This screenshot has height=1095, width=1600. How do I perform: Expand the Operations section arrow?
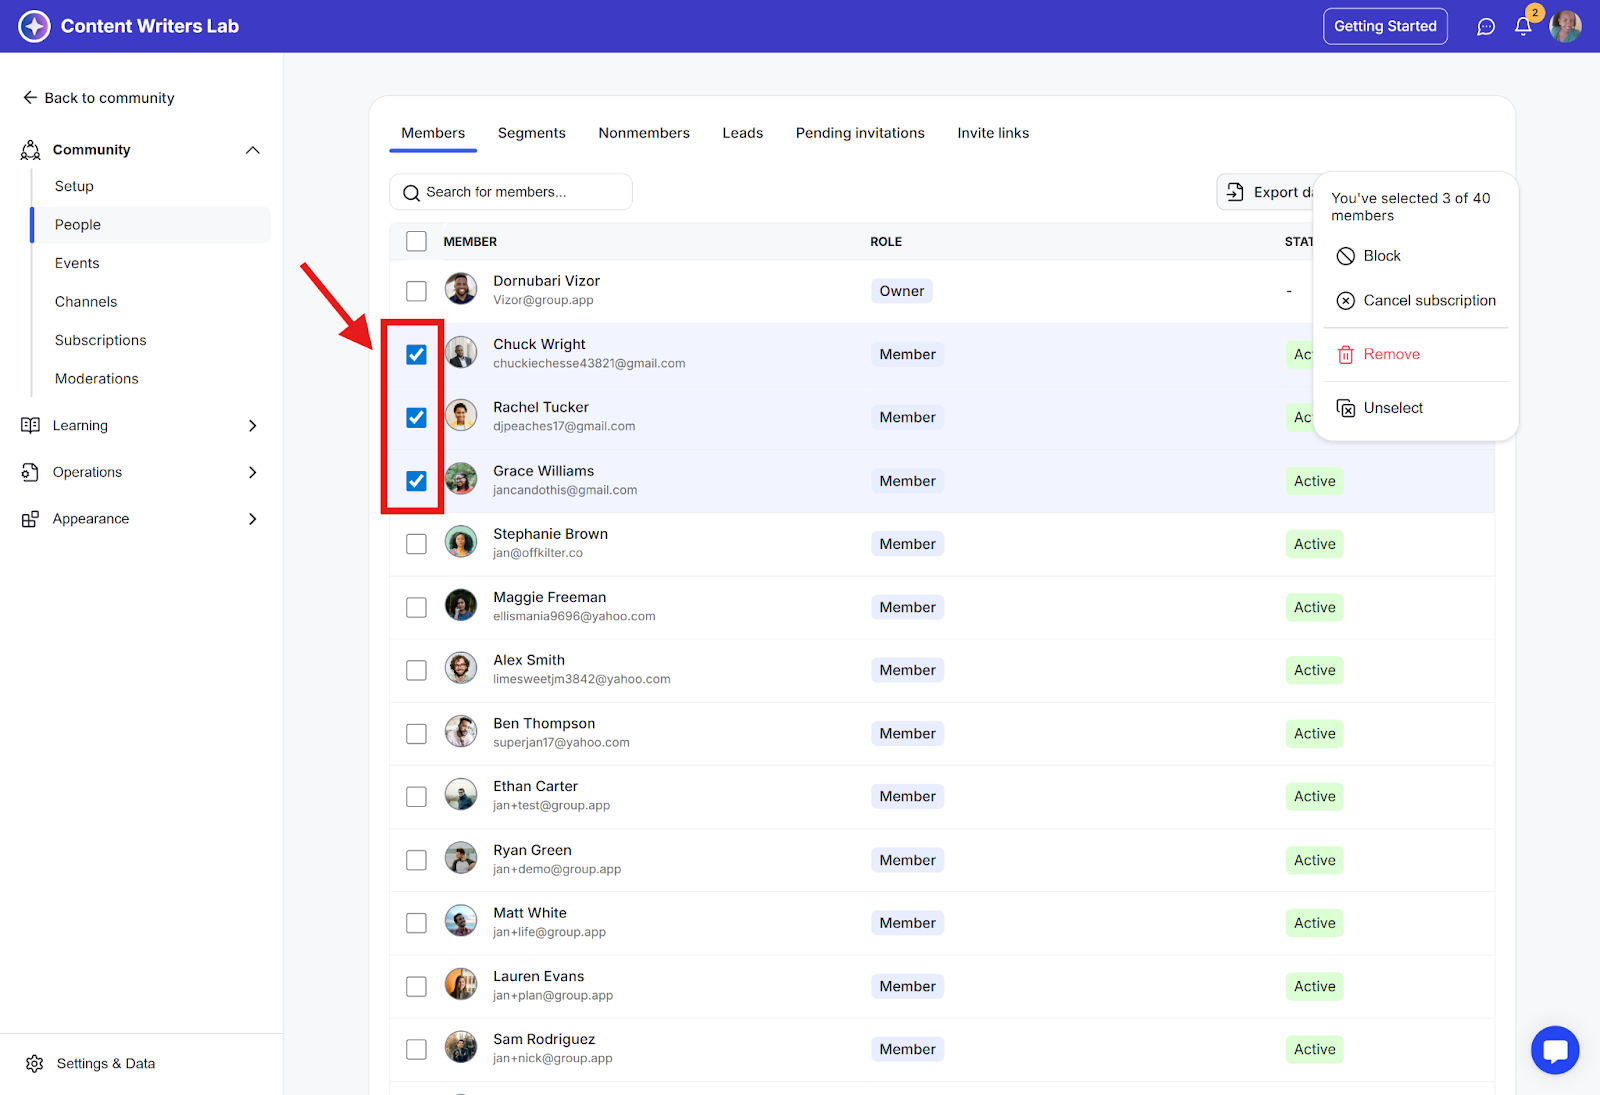click(253, 472)
